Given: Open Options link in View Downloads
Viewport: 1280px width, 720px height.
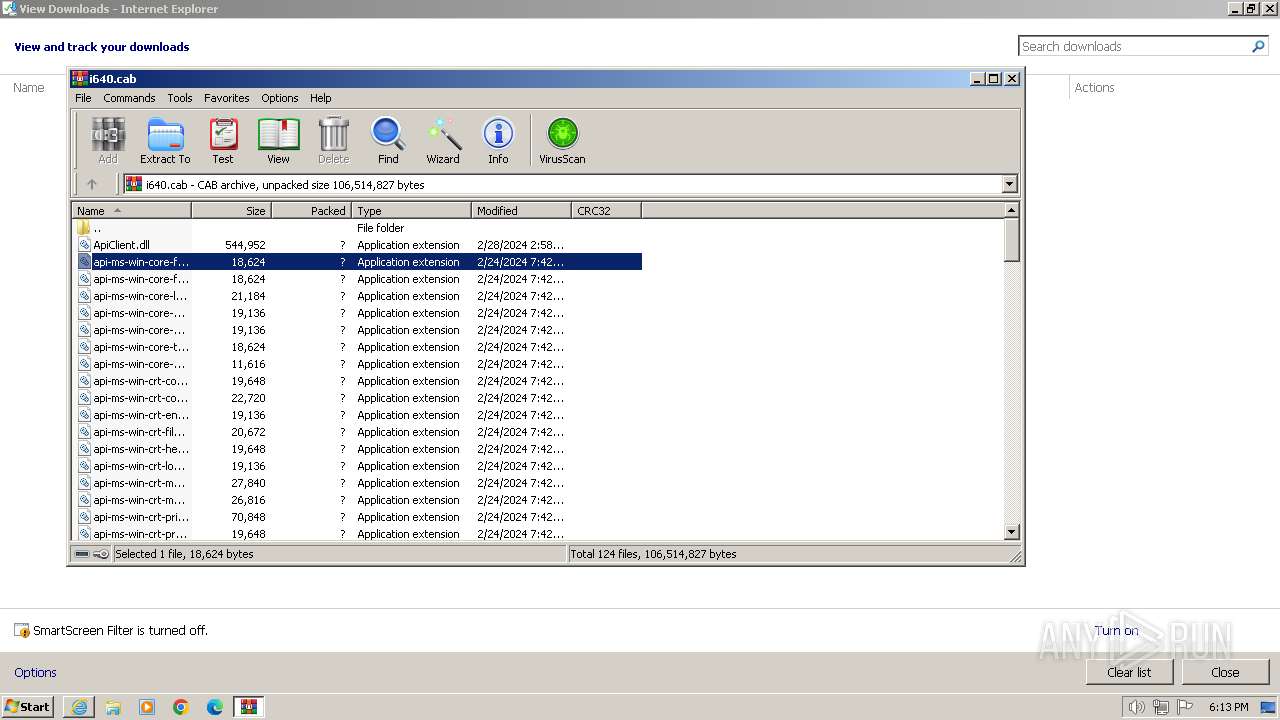Looking at the screenshot, I should pos(35,673).
